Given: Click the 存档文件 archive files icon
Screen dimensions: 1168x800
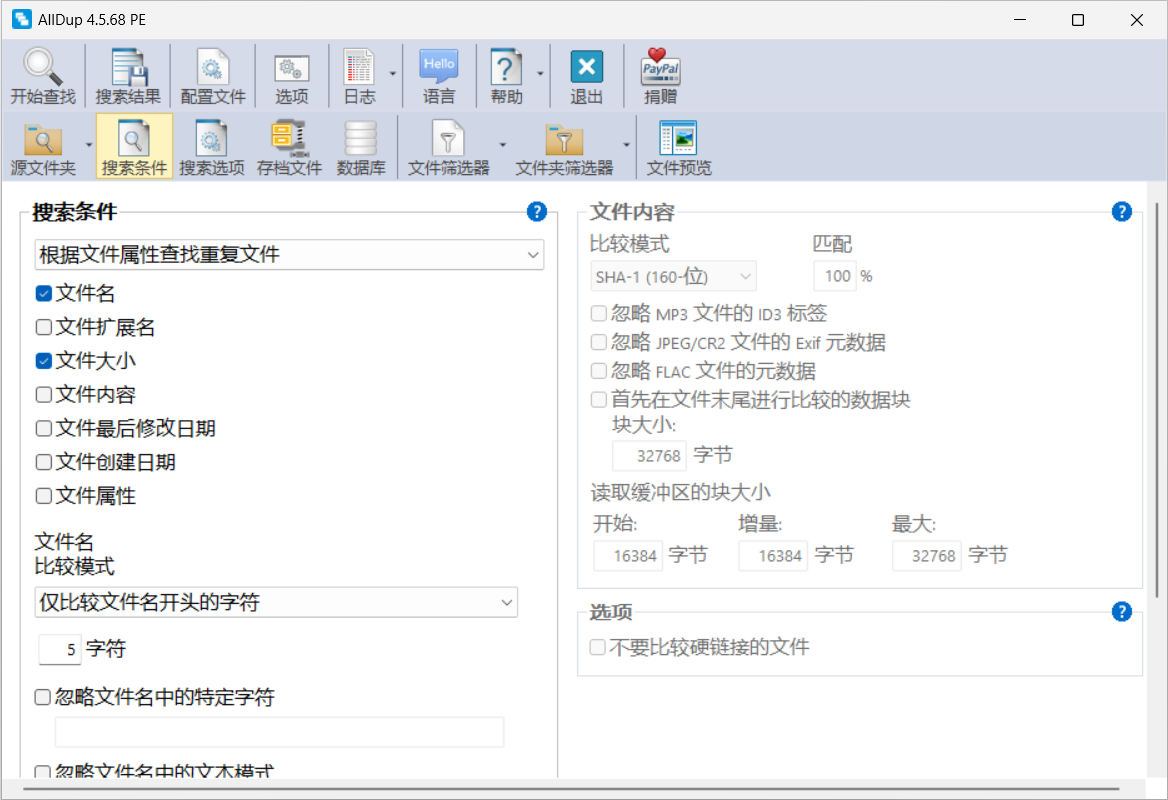Looking at the screenshot, I should coord(289,147).
